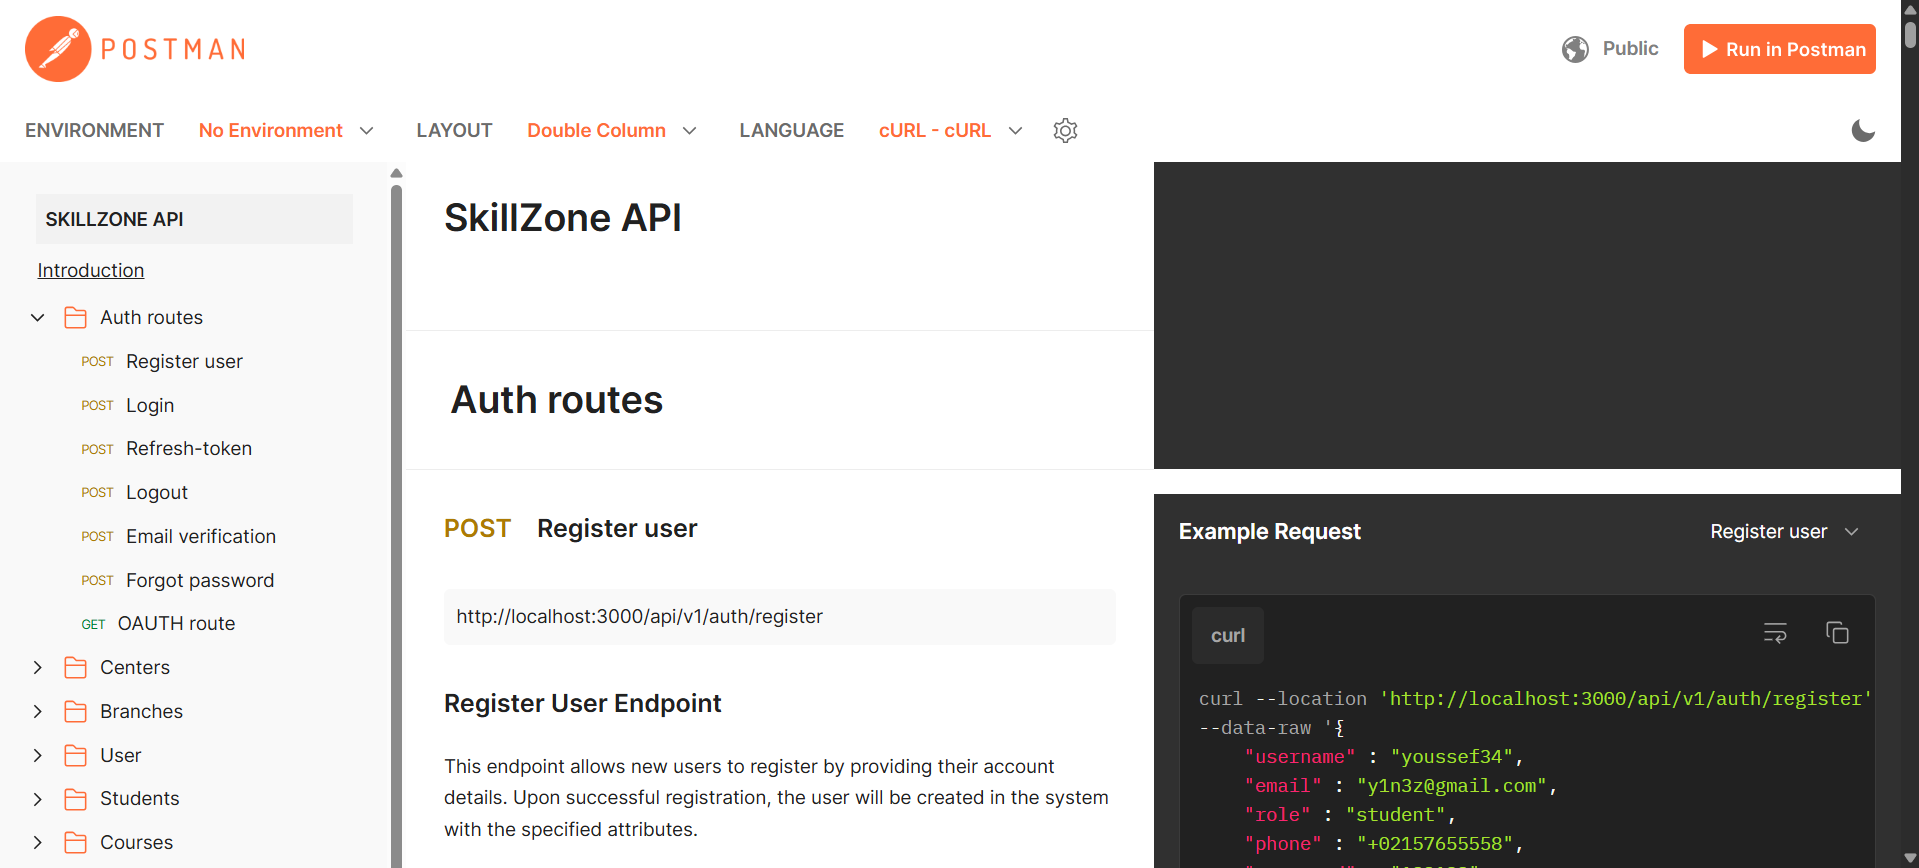
Task: Click the page scrollbar down arrow
Action: click(x=1910, y=858)
